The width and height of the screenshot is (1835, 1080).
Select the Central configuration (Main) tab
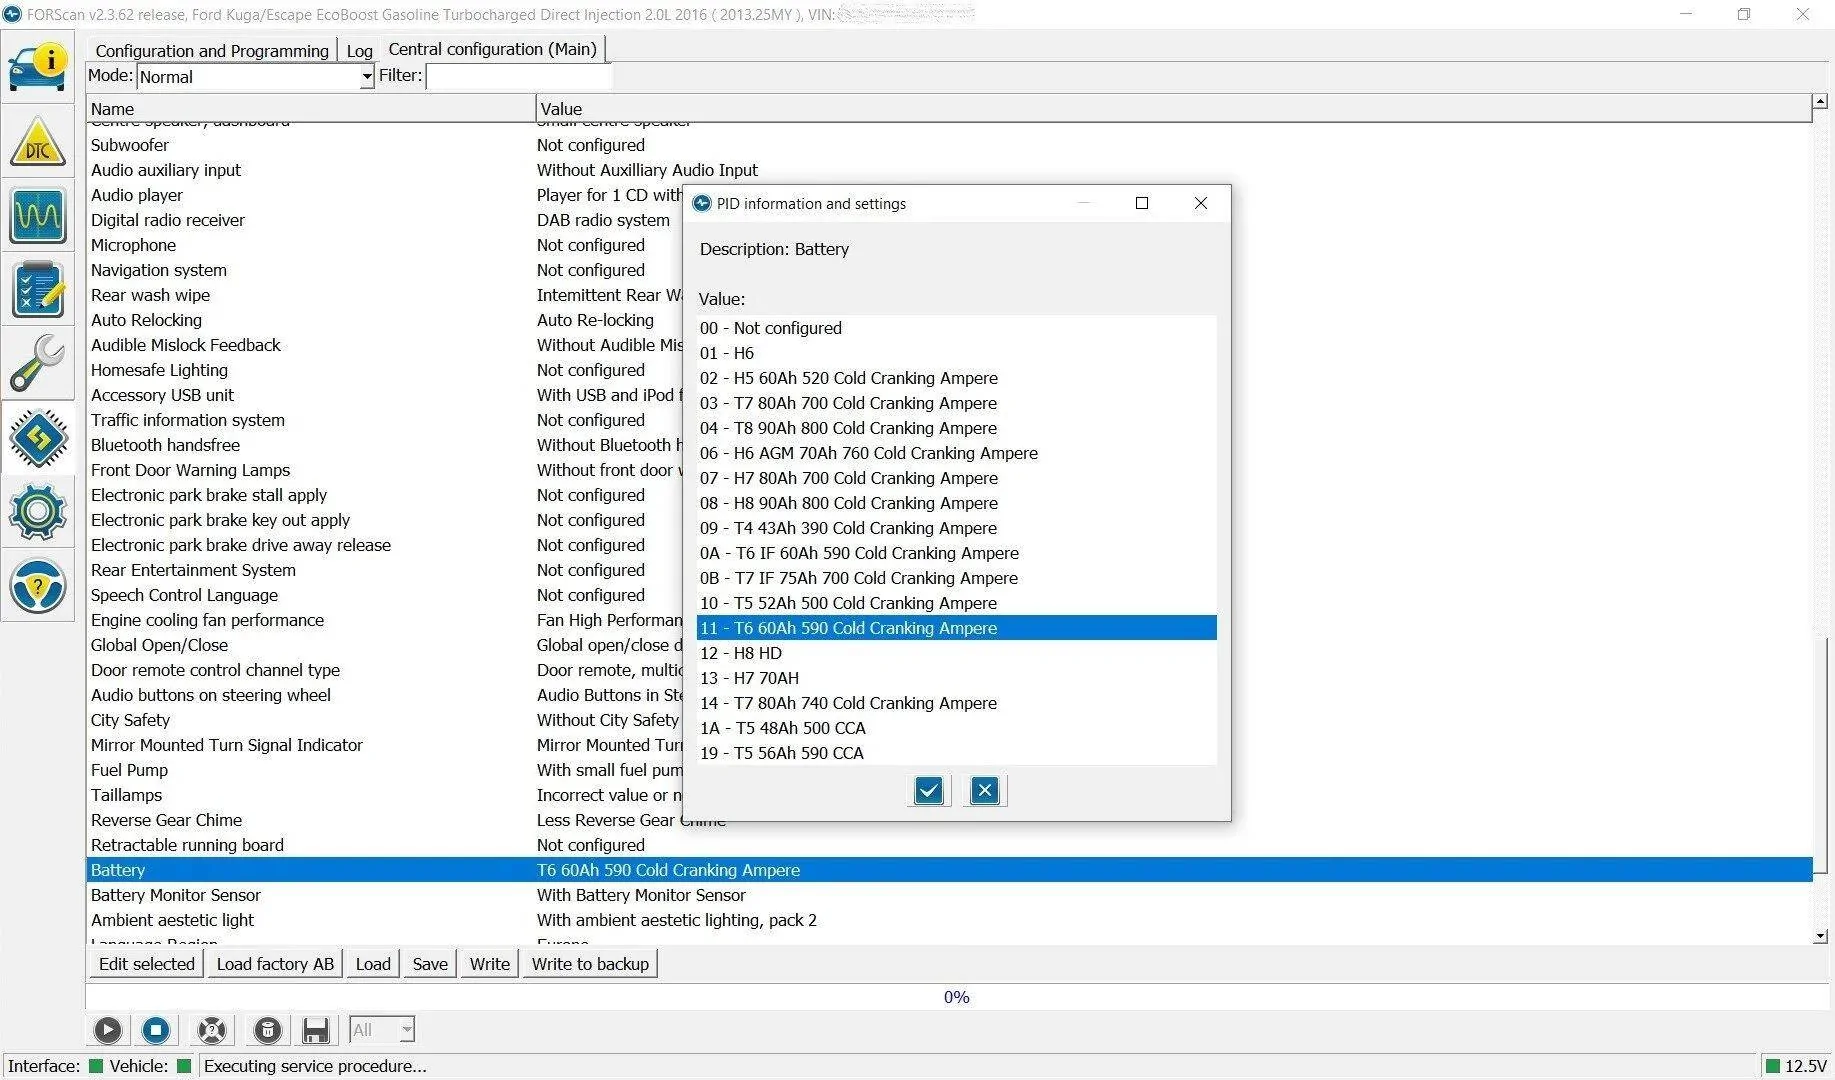(x=493, y=49)
